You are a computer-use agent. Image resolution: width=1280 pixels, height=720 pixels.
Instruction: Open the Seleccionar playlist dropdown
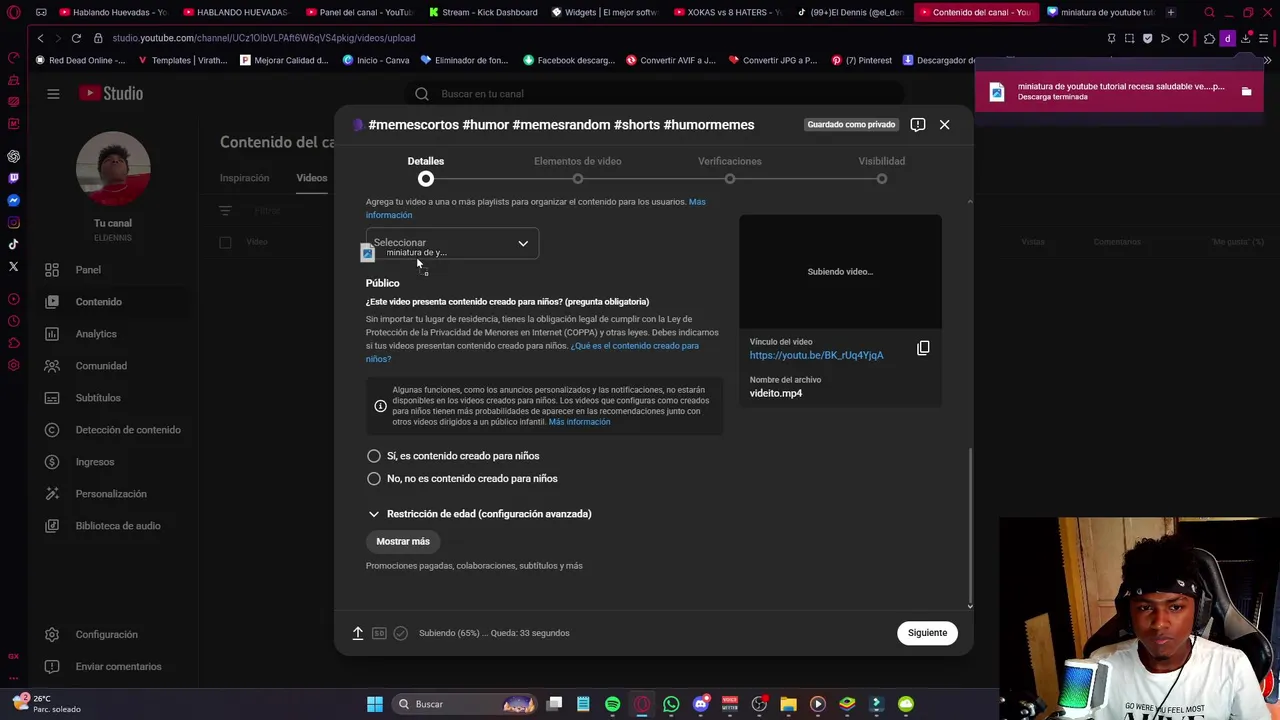452,243
